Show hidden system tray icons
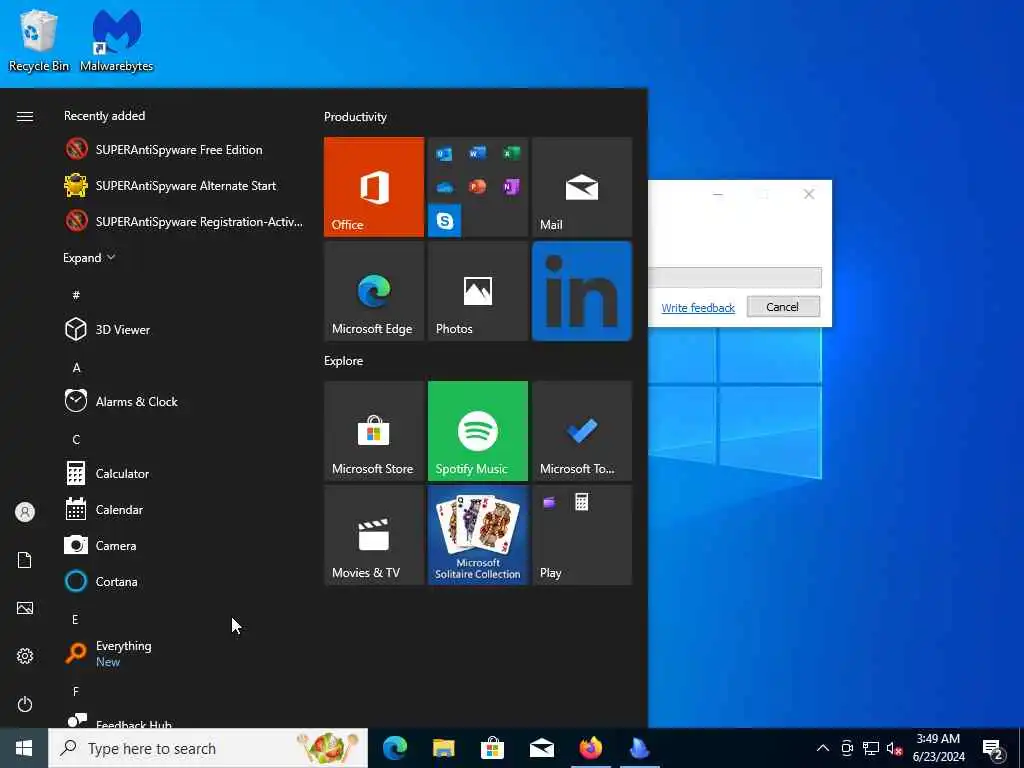Viewport: 1024px width, 768px height. [x=823, y=748]
